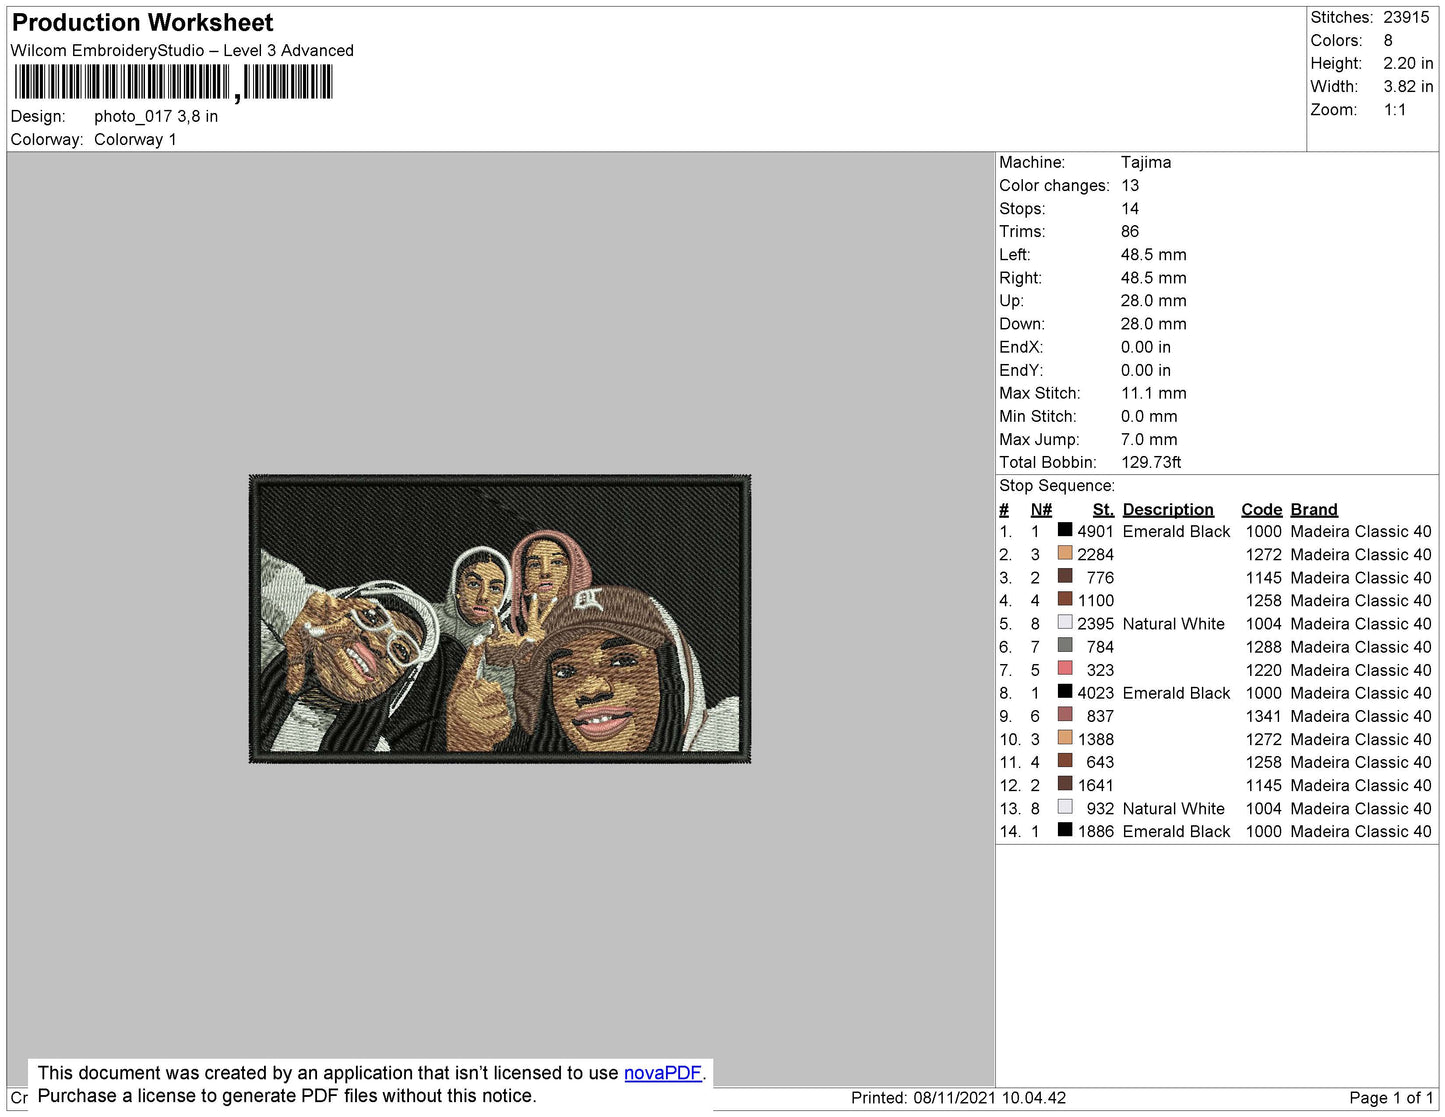Click the Height value '2.20 in'

[1408, 63]
